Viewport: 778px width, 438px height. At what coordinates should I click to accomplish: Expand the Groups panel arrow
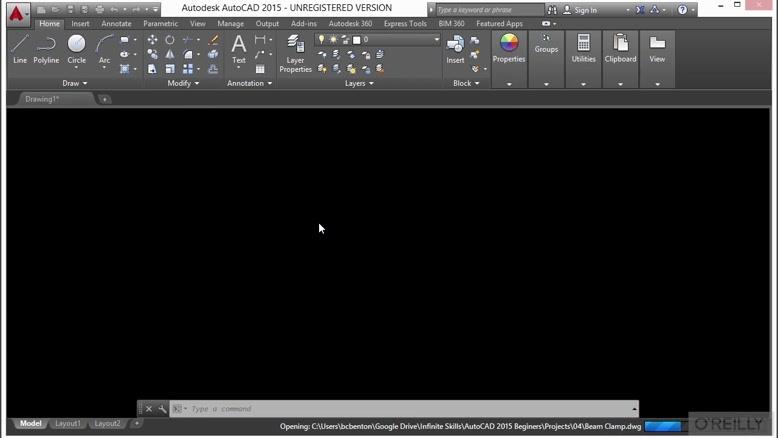point(546,84)
